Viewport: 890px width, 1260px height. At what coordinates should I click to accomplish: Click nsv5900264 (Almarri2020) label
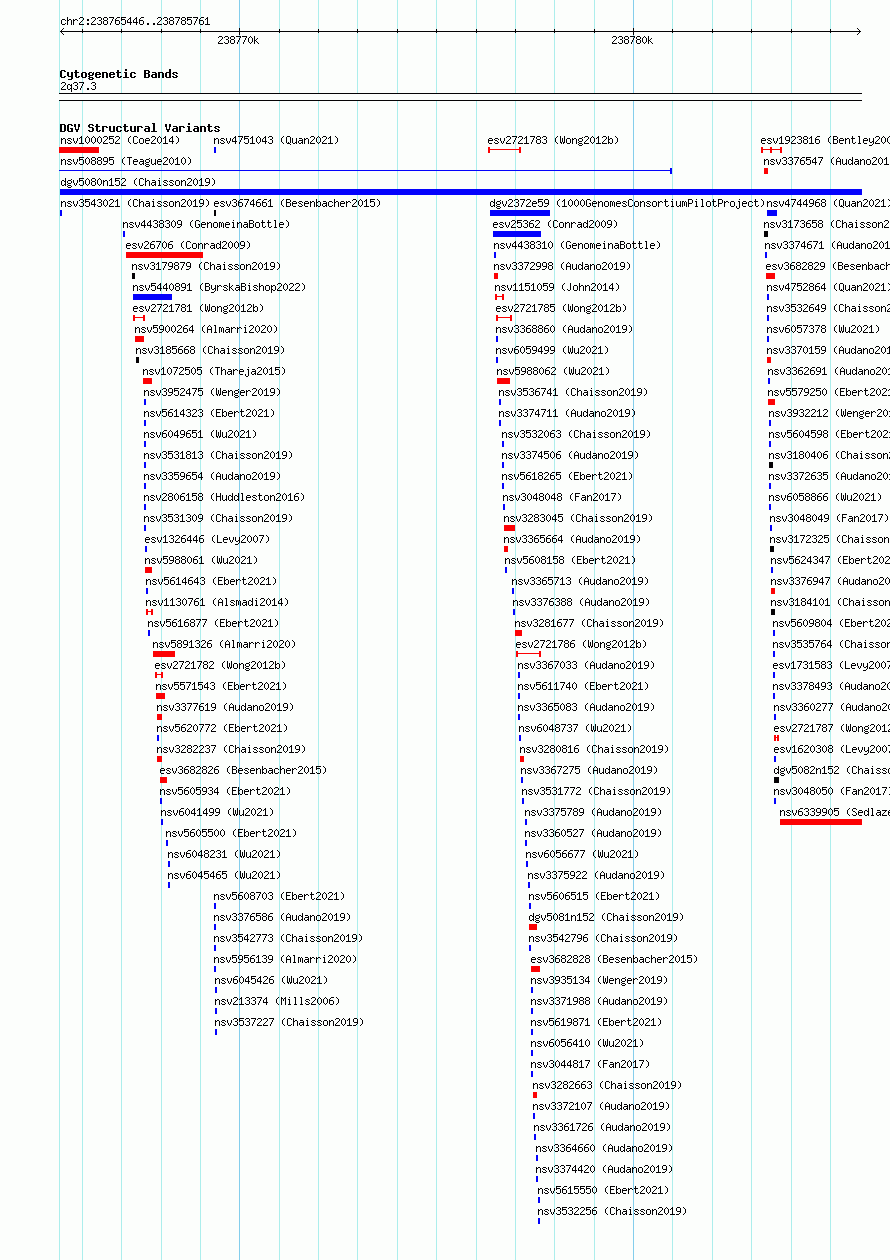pos(207,330)
